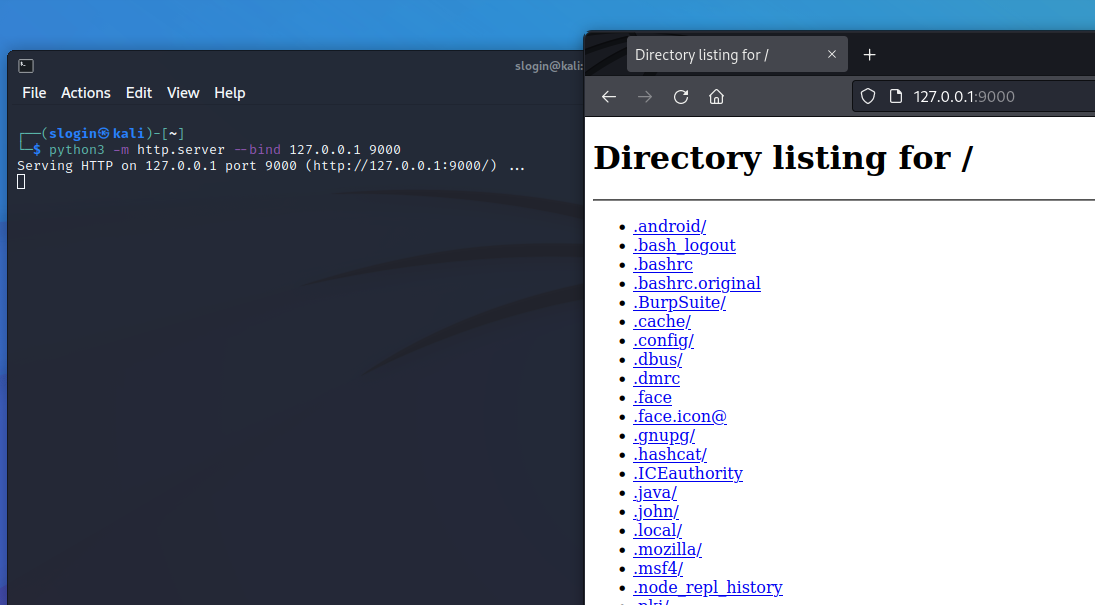Open the .BurpSuite/ directory link
This screenshot has width=1095, height=605.
(679, 302)
